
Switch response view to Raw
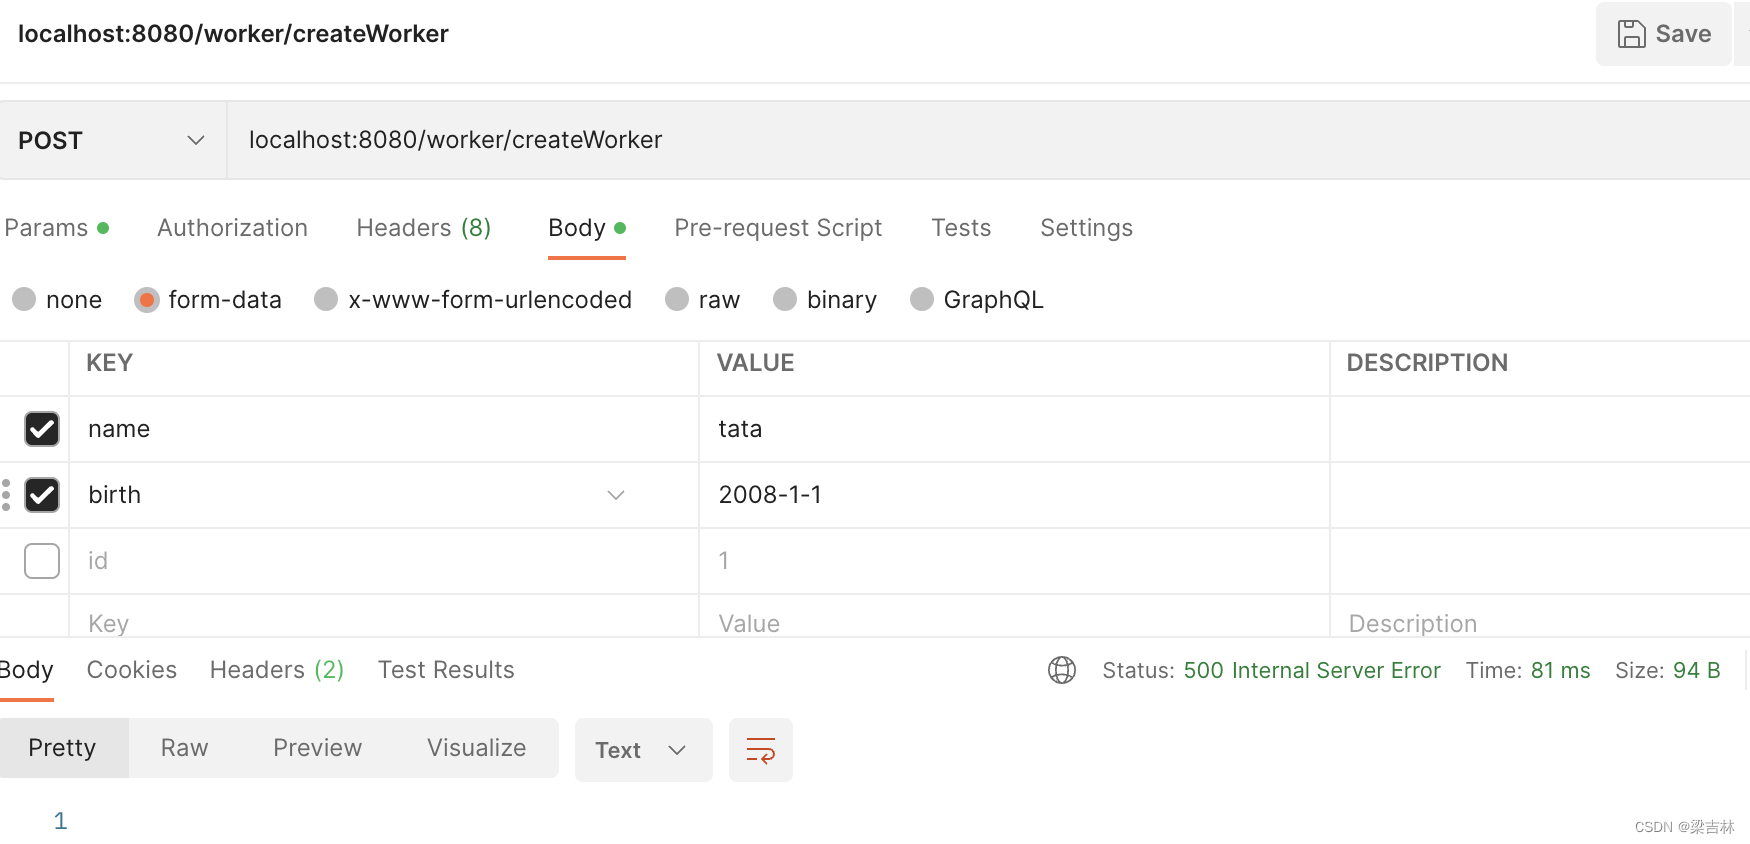pos(185,748)
